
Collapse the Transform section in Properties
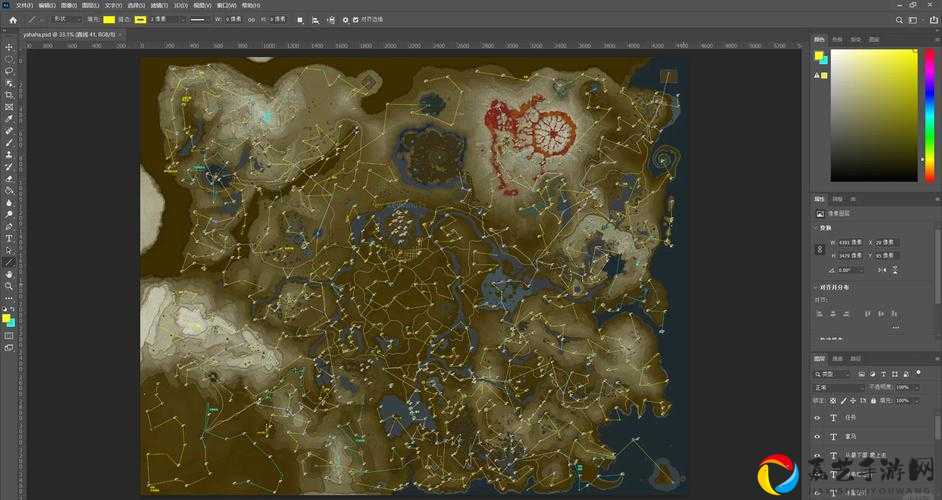[816, 228]
